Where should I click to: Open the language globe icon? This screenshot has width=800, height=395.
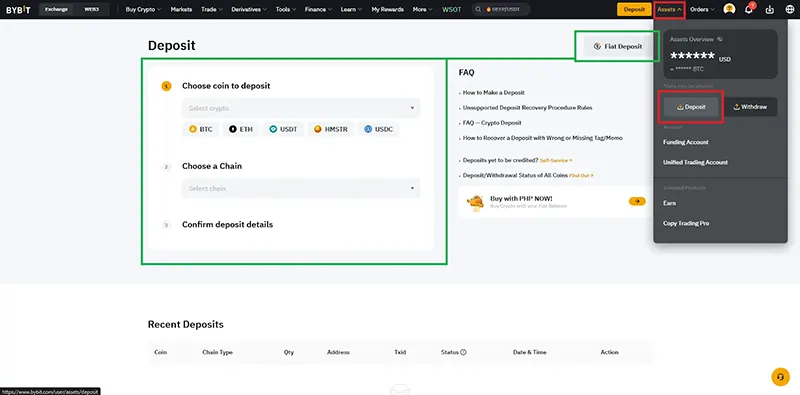(790, 9)
